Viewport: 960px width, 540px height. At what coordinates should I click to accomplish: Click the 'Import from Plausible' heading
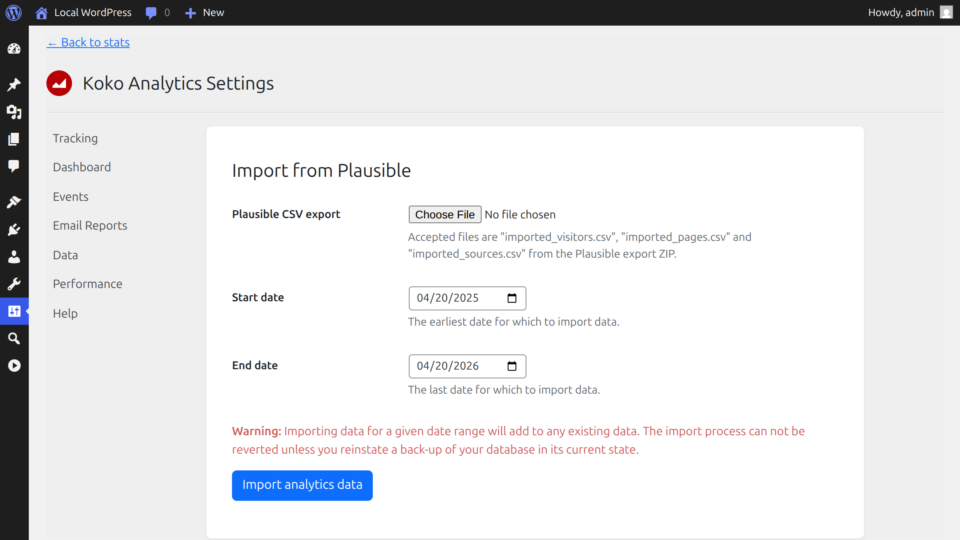click(x=321, y=170)
